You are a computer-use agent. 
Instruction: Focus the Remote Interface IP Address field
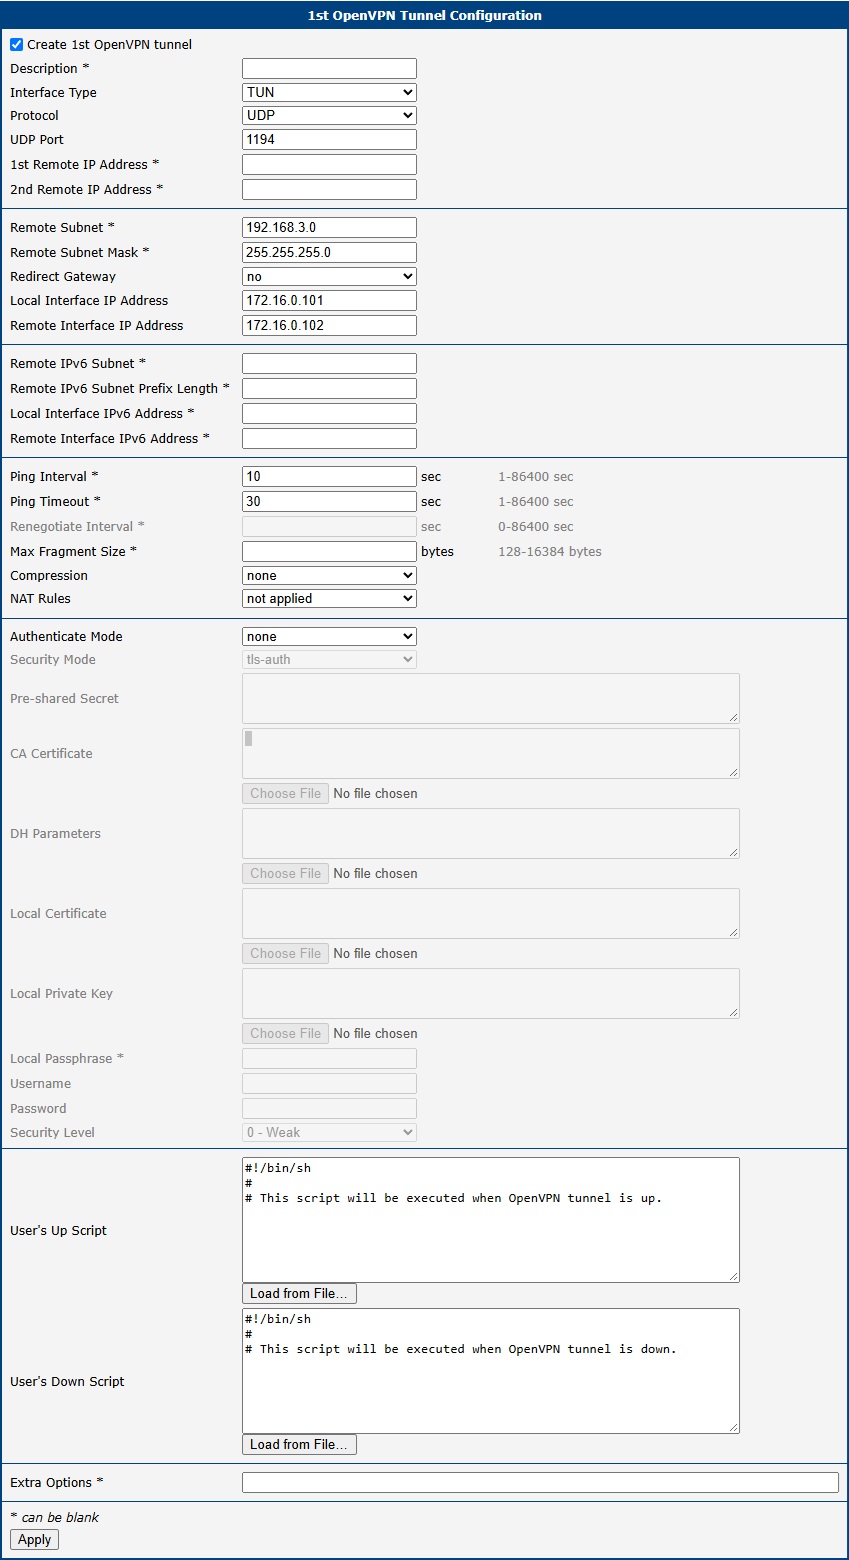pos(329,325)
